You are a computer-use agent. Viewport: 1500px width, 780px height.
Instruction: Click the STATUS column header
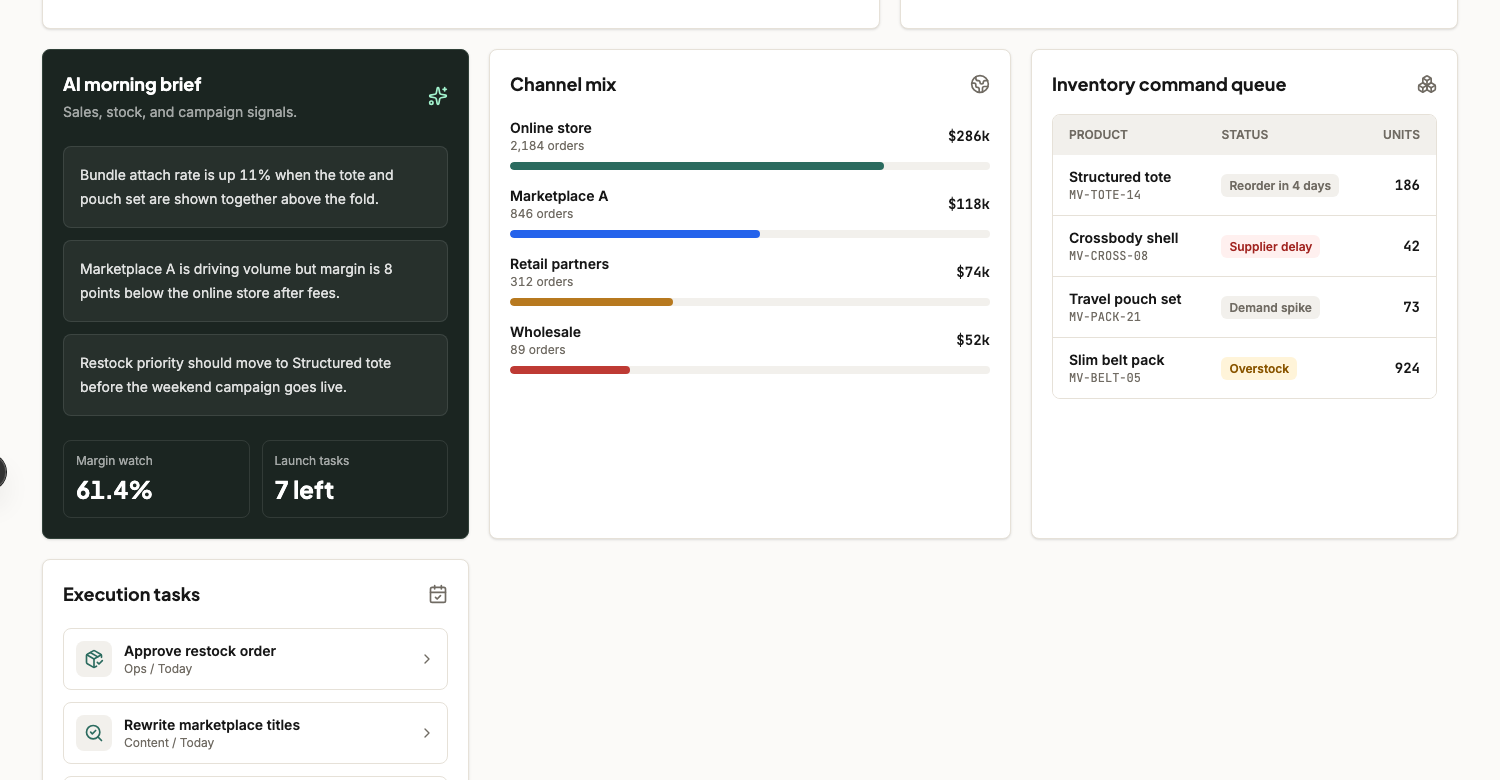click(x=1244, y=135)
